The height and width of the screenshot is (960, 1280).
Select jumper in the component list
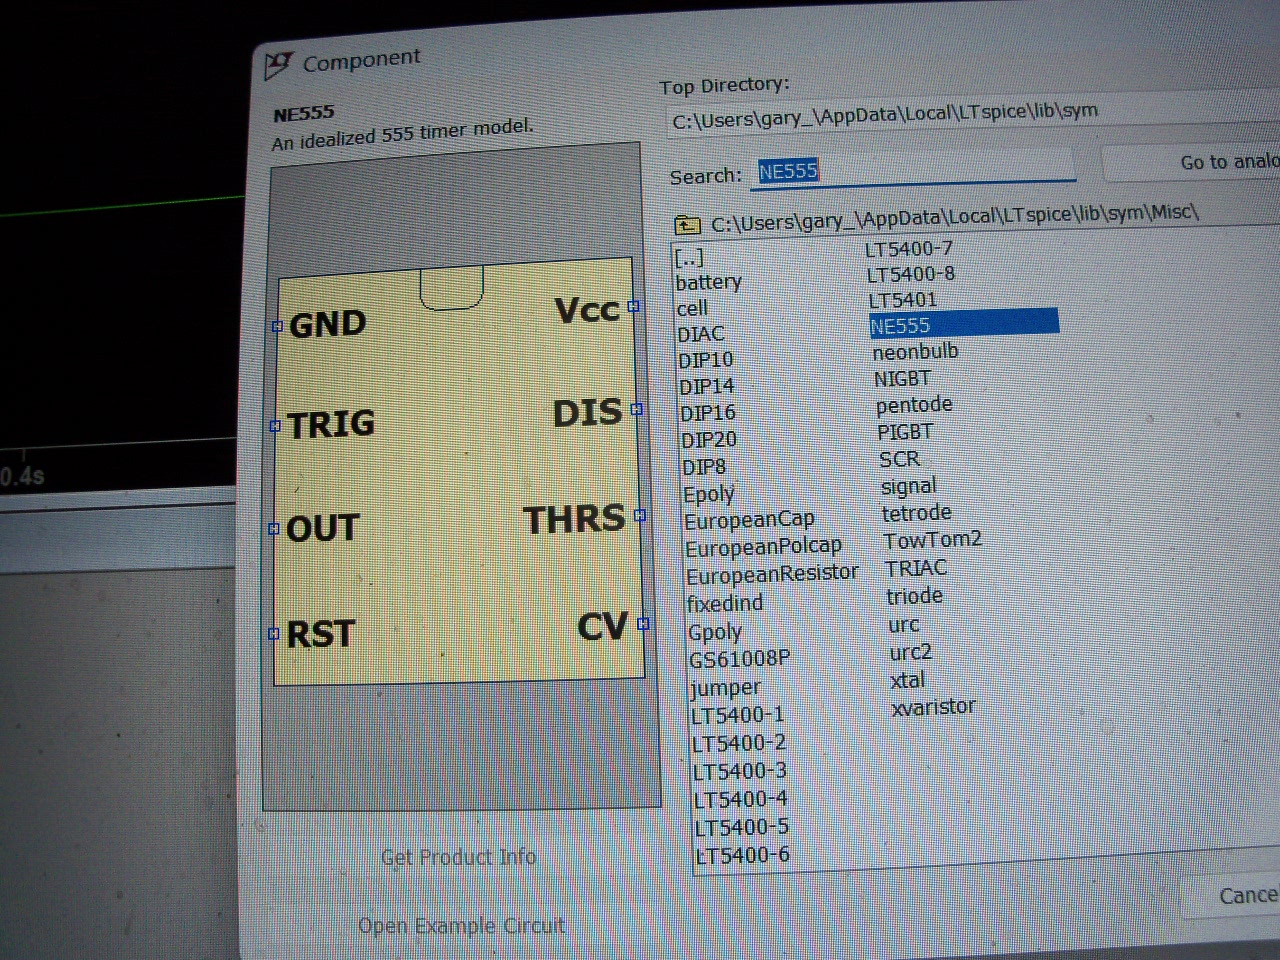point(725,688)
